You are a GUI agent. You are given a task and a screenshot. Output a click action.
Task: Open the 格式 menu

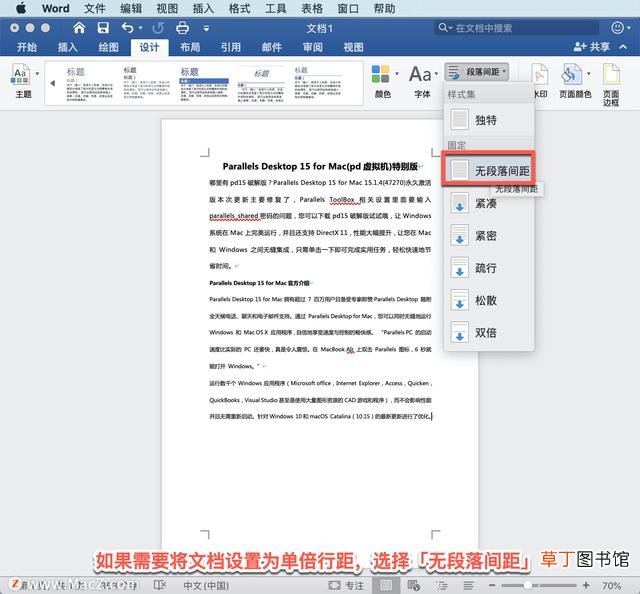click(x=239, y=8)
